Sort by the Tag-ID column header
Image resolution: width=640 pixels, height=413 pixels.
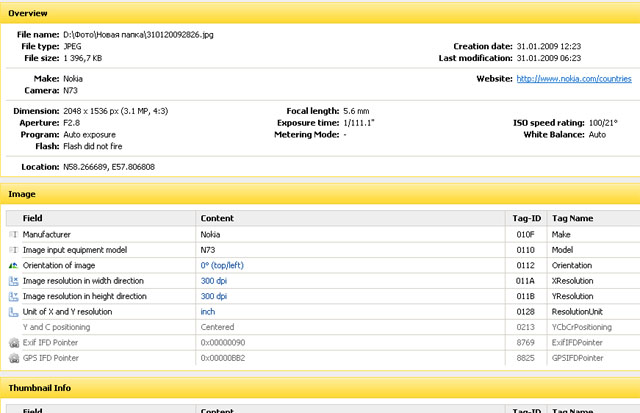(526, 217)
